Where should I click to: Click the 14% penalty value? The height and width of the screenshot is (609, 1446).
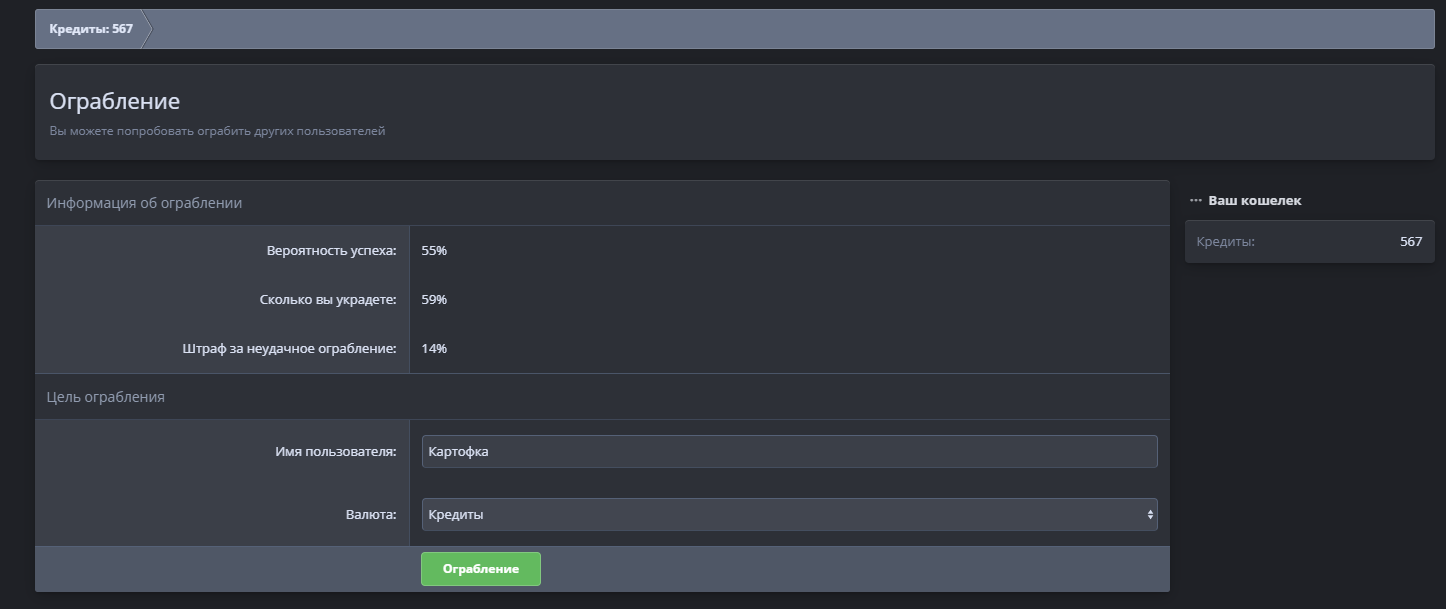pyautogui.click(x=434, y=349)
